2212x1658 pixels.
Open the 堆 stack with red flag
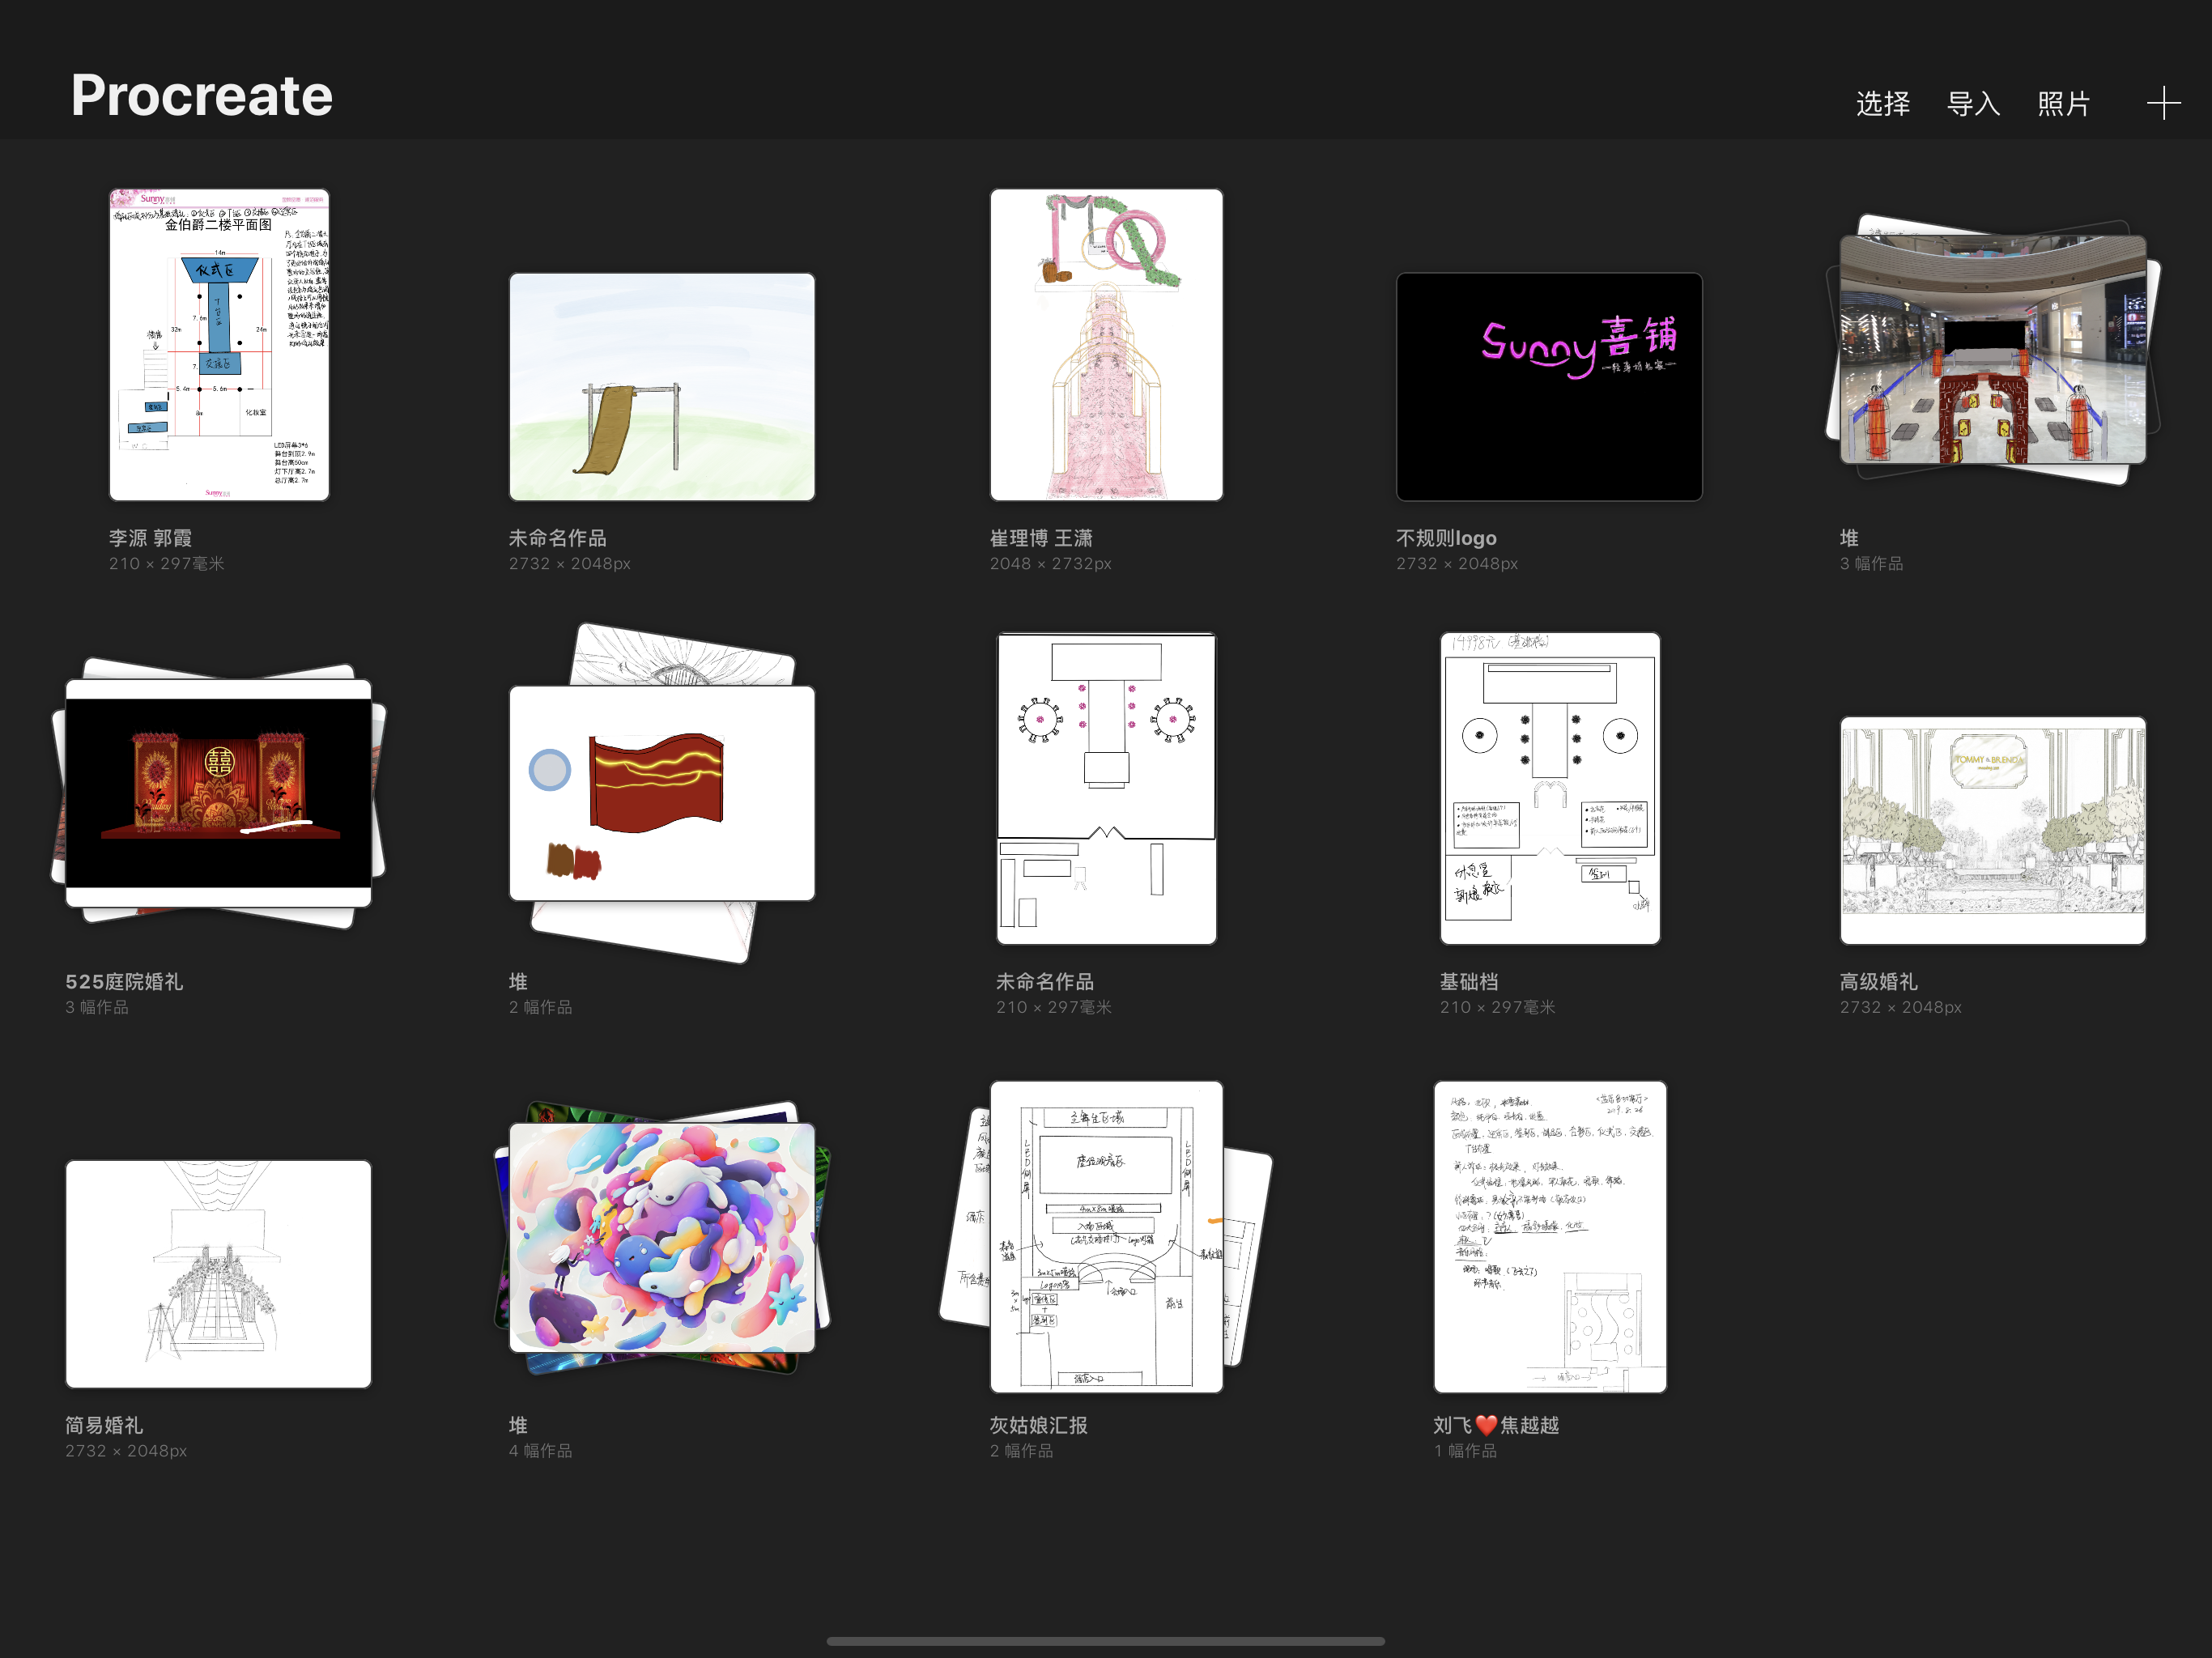[x=662, y=793]
